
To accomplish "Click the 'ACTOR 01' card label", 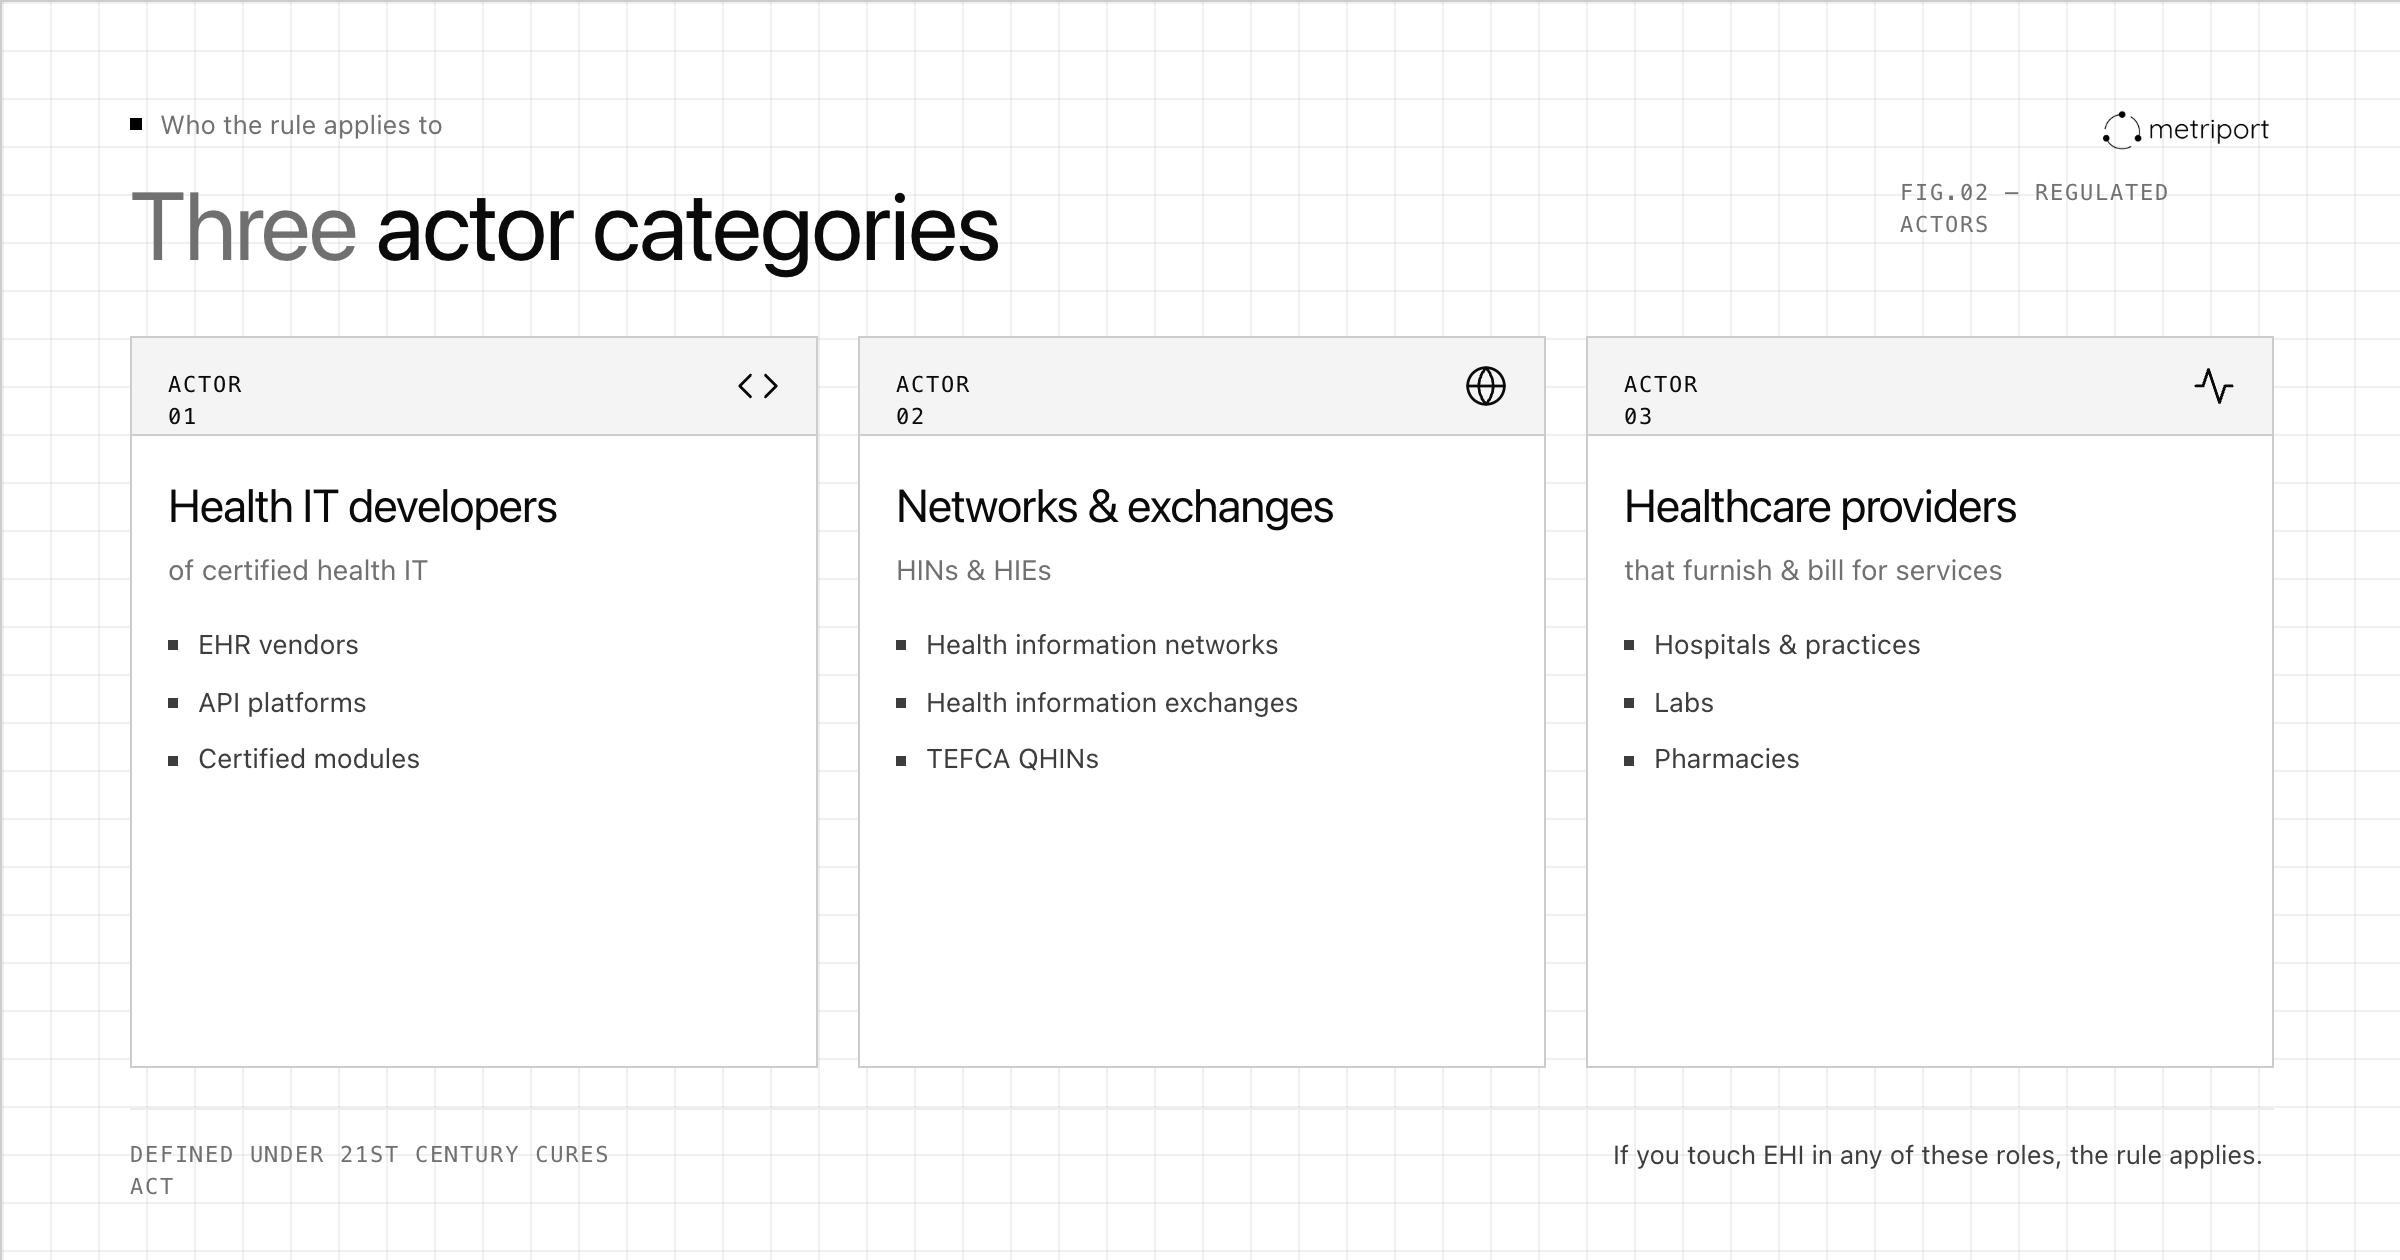I will pos(205,400).
